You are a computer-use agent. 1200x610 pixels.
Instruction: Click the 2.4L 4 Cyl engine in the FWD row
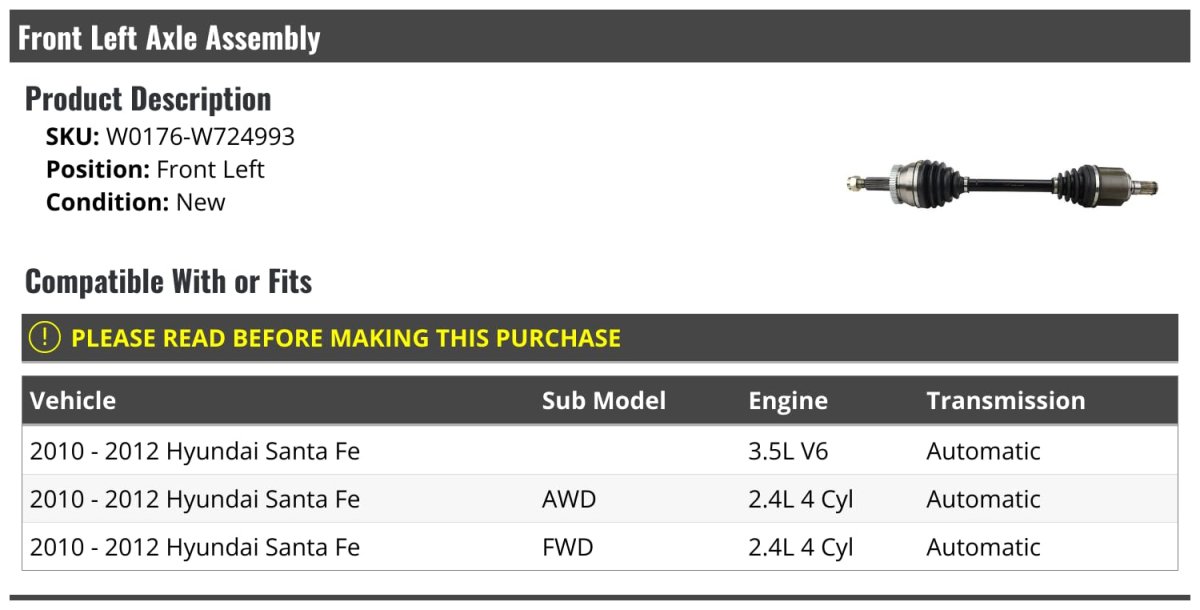pyautogui.click(x=800, y=547)
